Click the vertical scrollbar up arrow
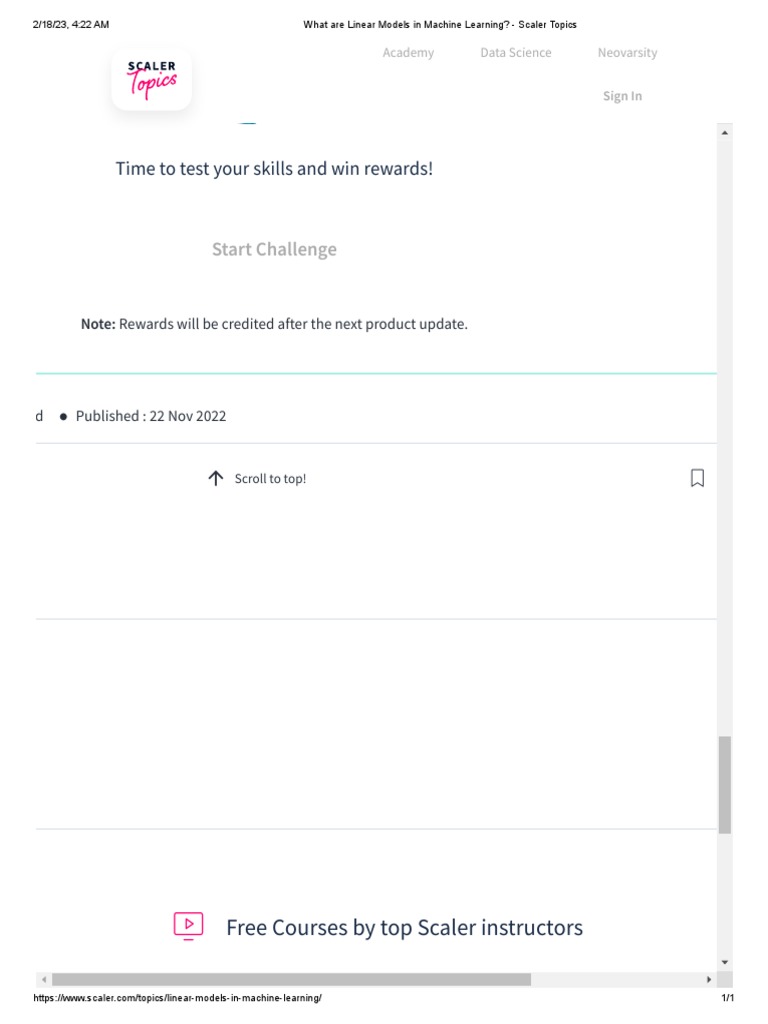The width and height of the screenshot is (768, 1024). point(725,133)
